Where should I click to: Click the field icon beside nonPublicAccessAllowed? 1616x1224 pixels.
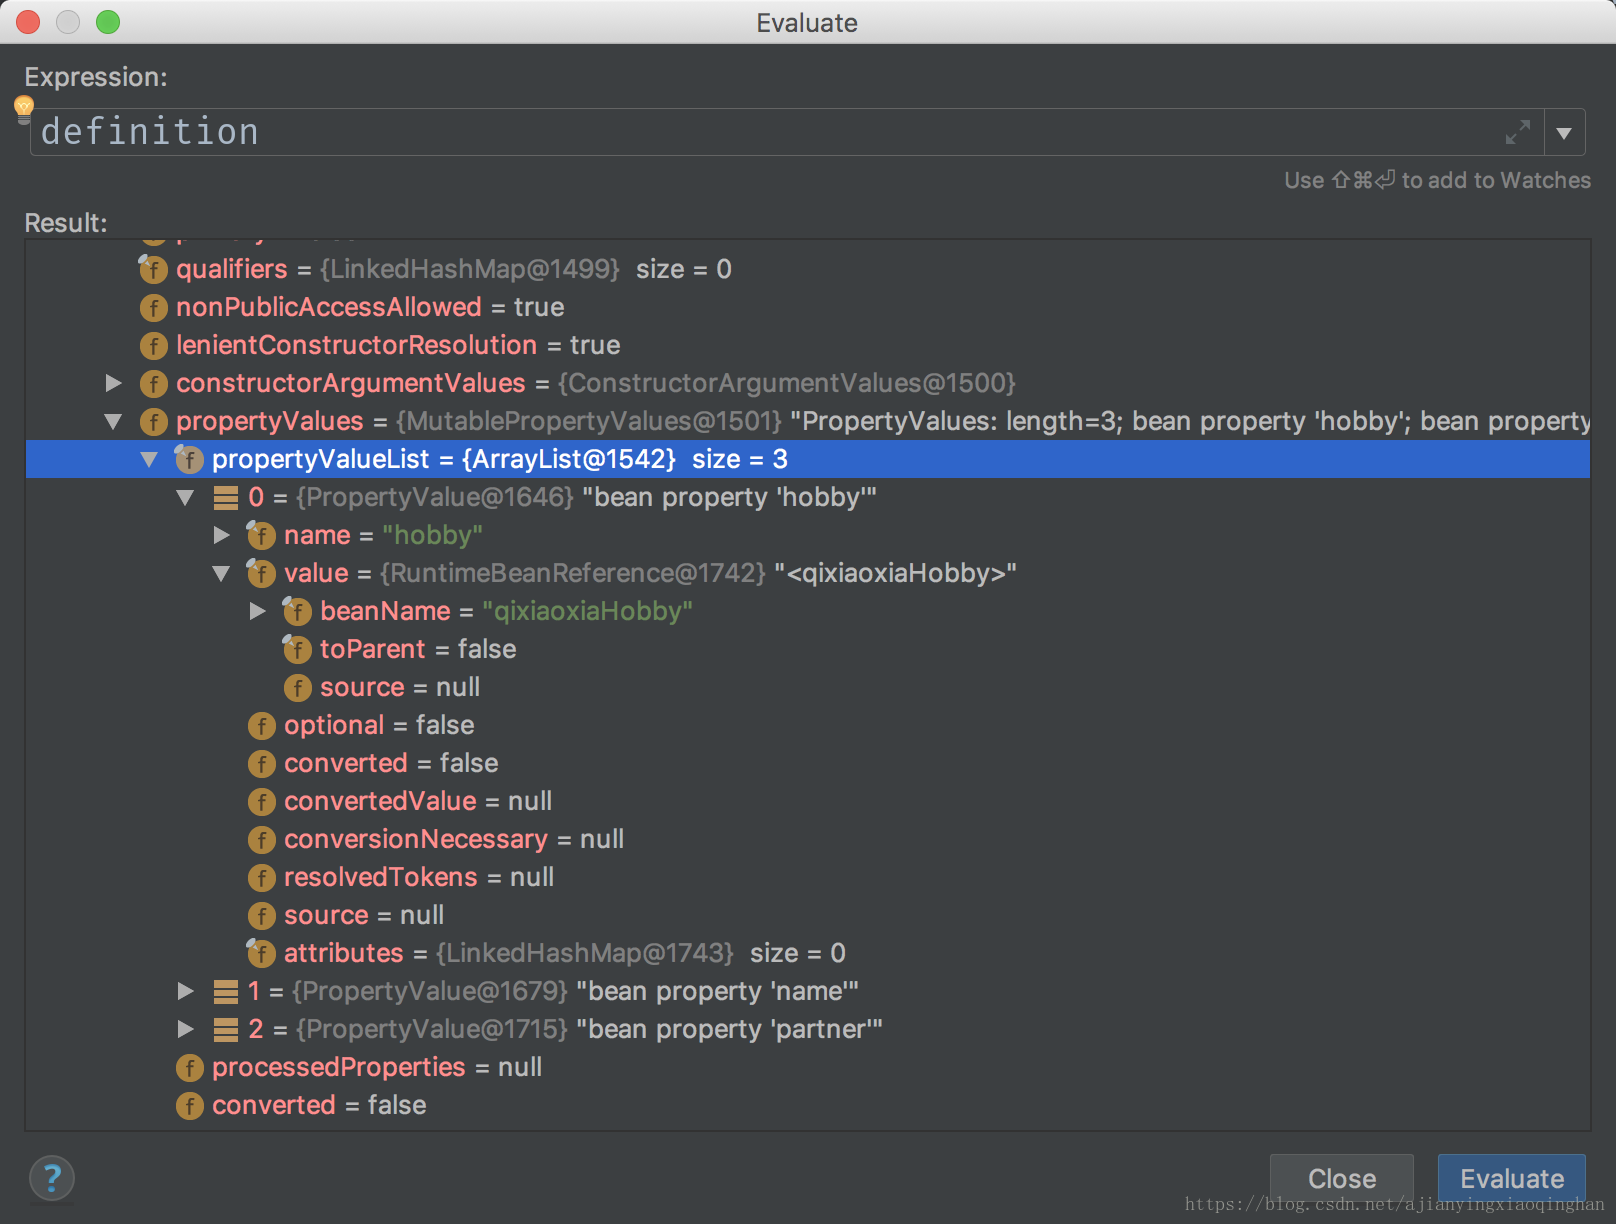[153, 307]
